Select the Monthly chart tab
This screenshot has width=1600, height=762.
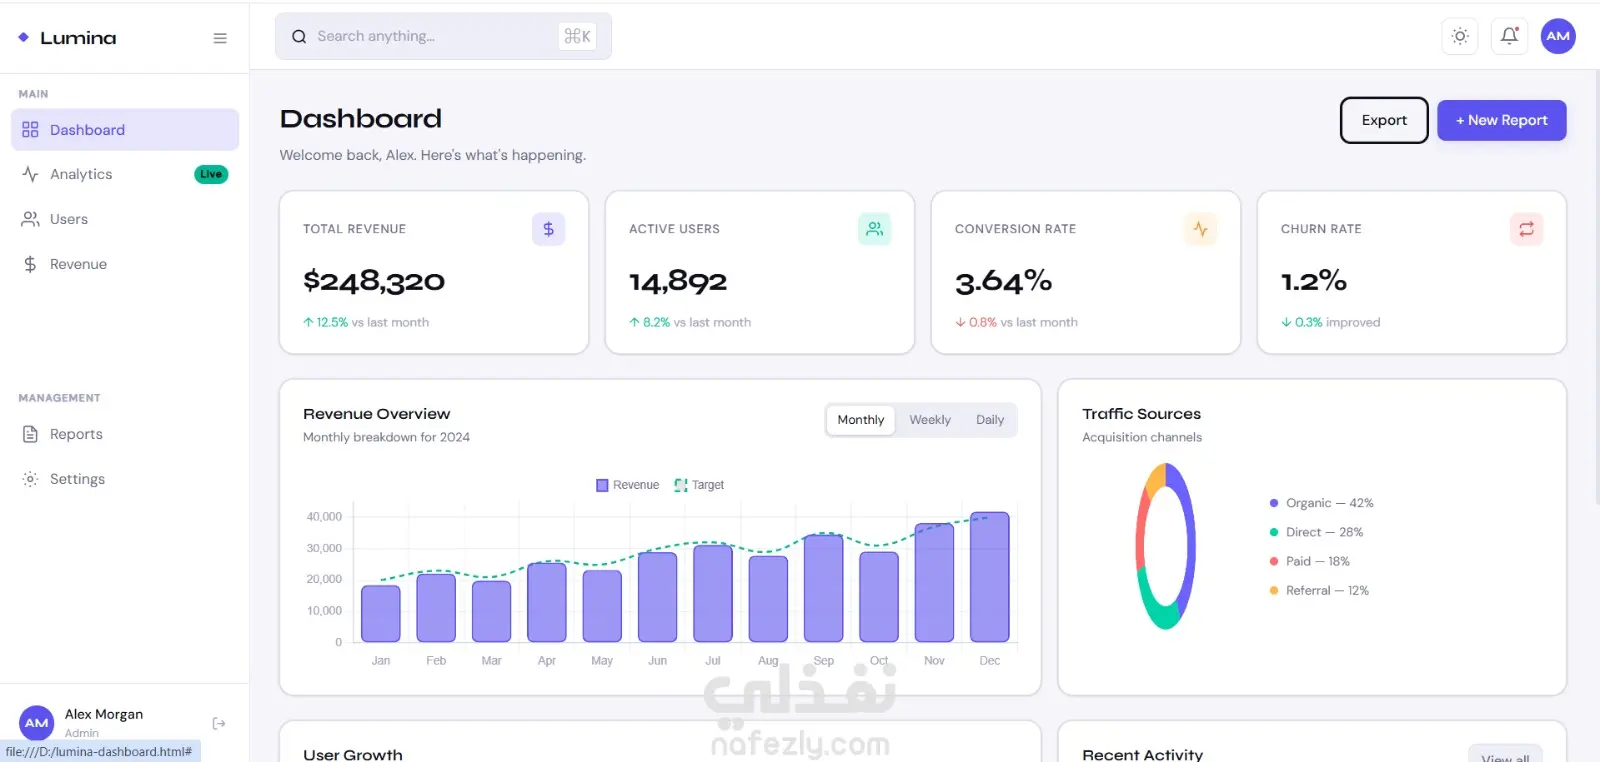point(861,420)
